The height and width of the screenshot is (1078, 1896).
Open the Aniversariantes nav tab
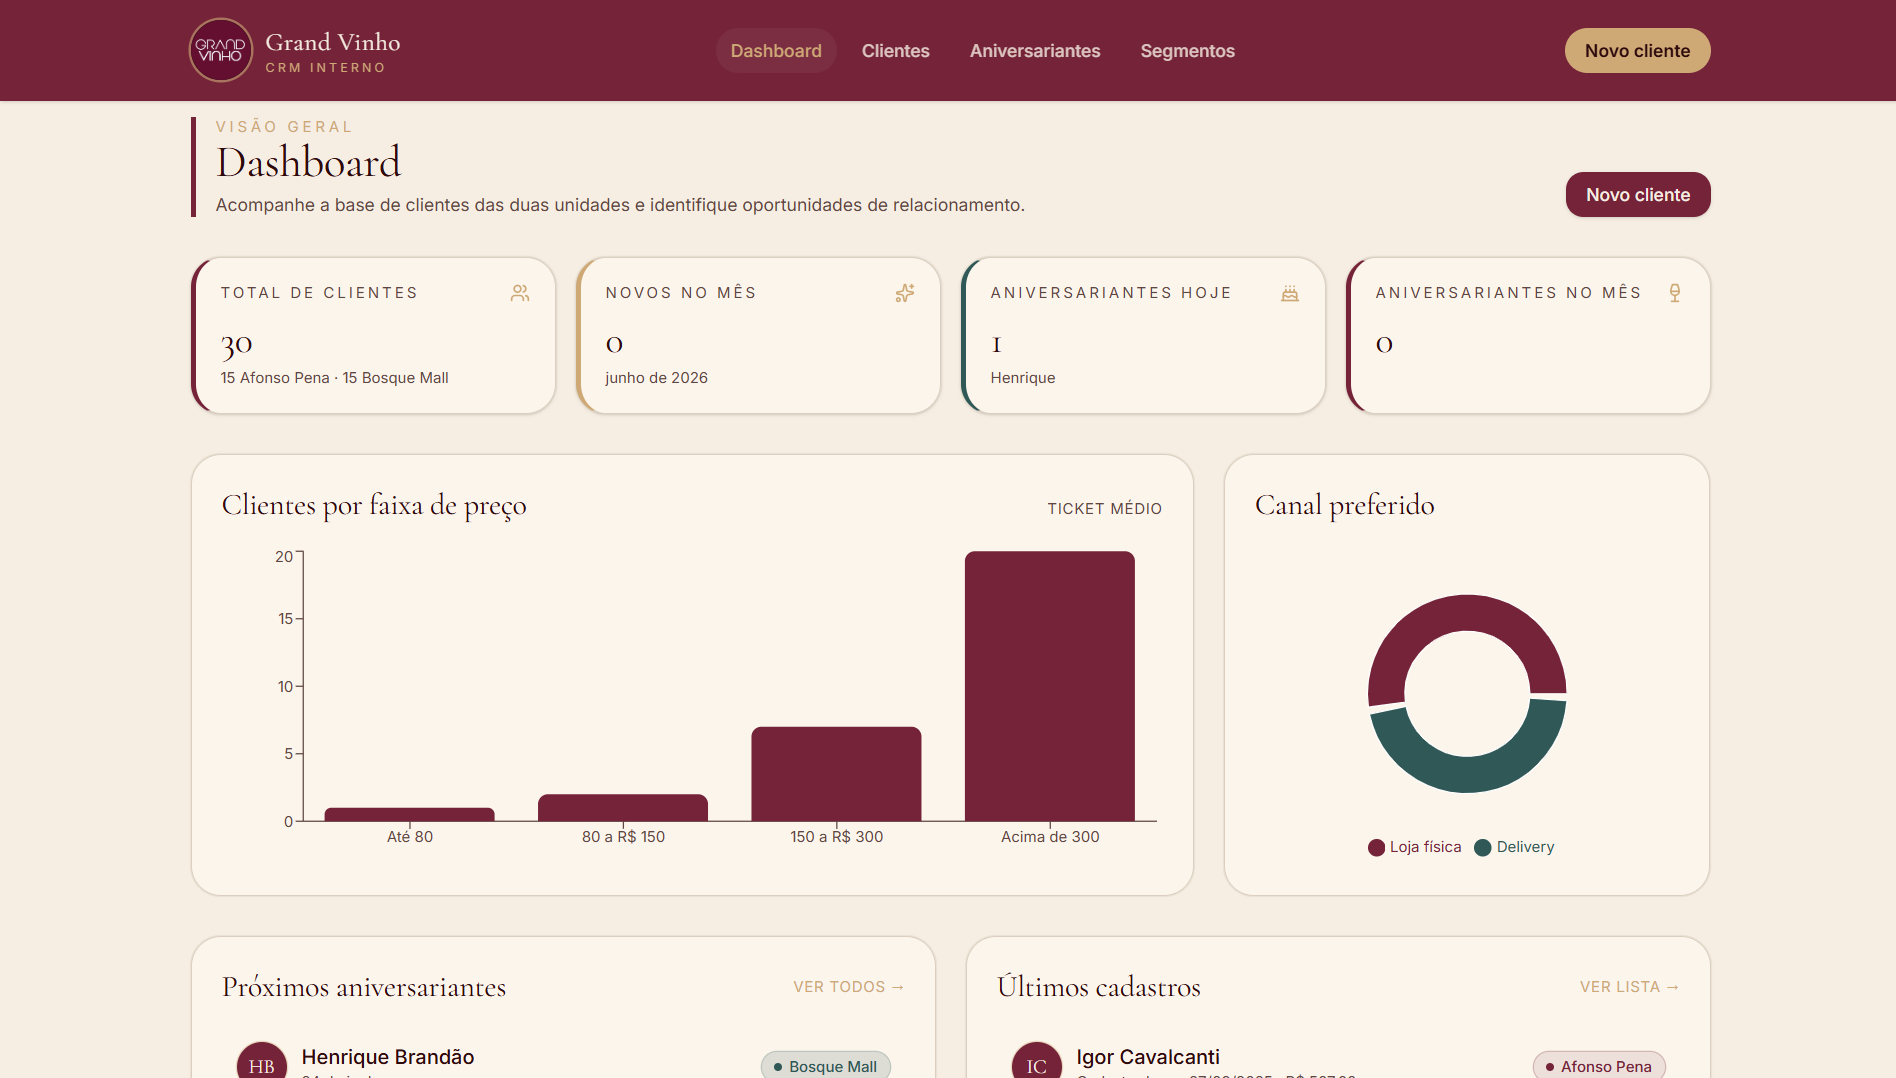[x=1035, y=51]
